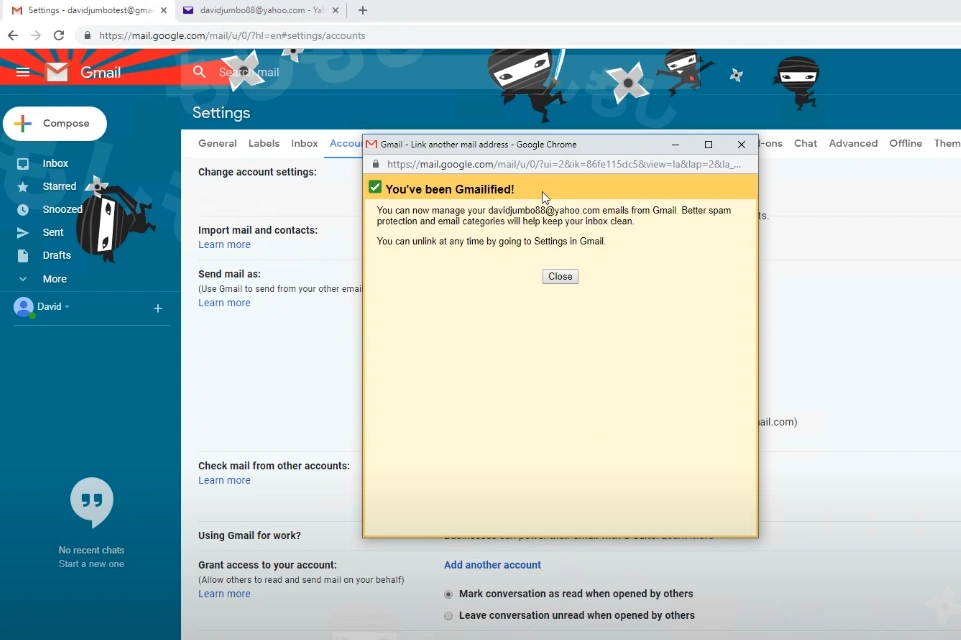
Task: Click the search magnifier icon
Action: click(x=199, y=72)
